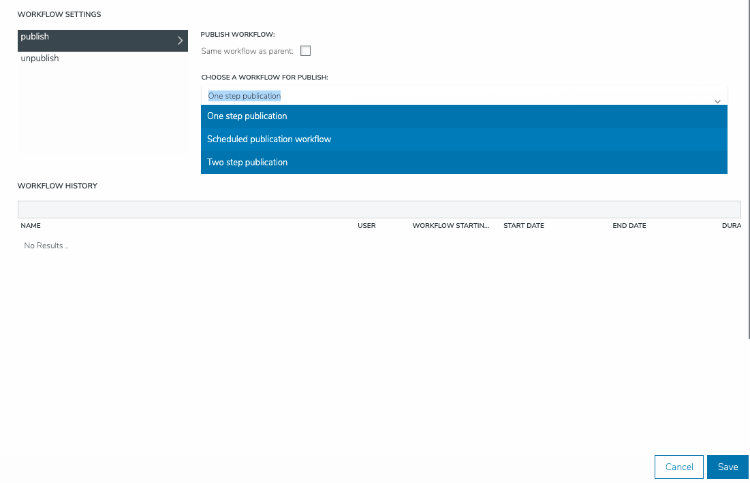
Task: Sort history by the NAME column
Action: [31, 226]
